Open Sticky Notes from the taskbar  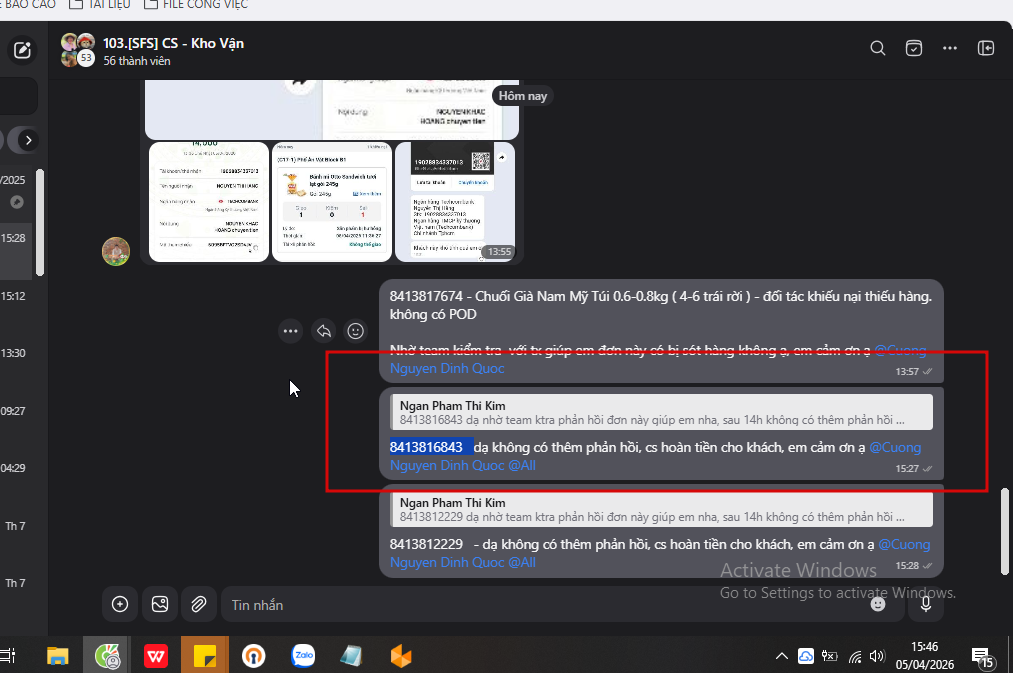coord(205,655)
